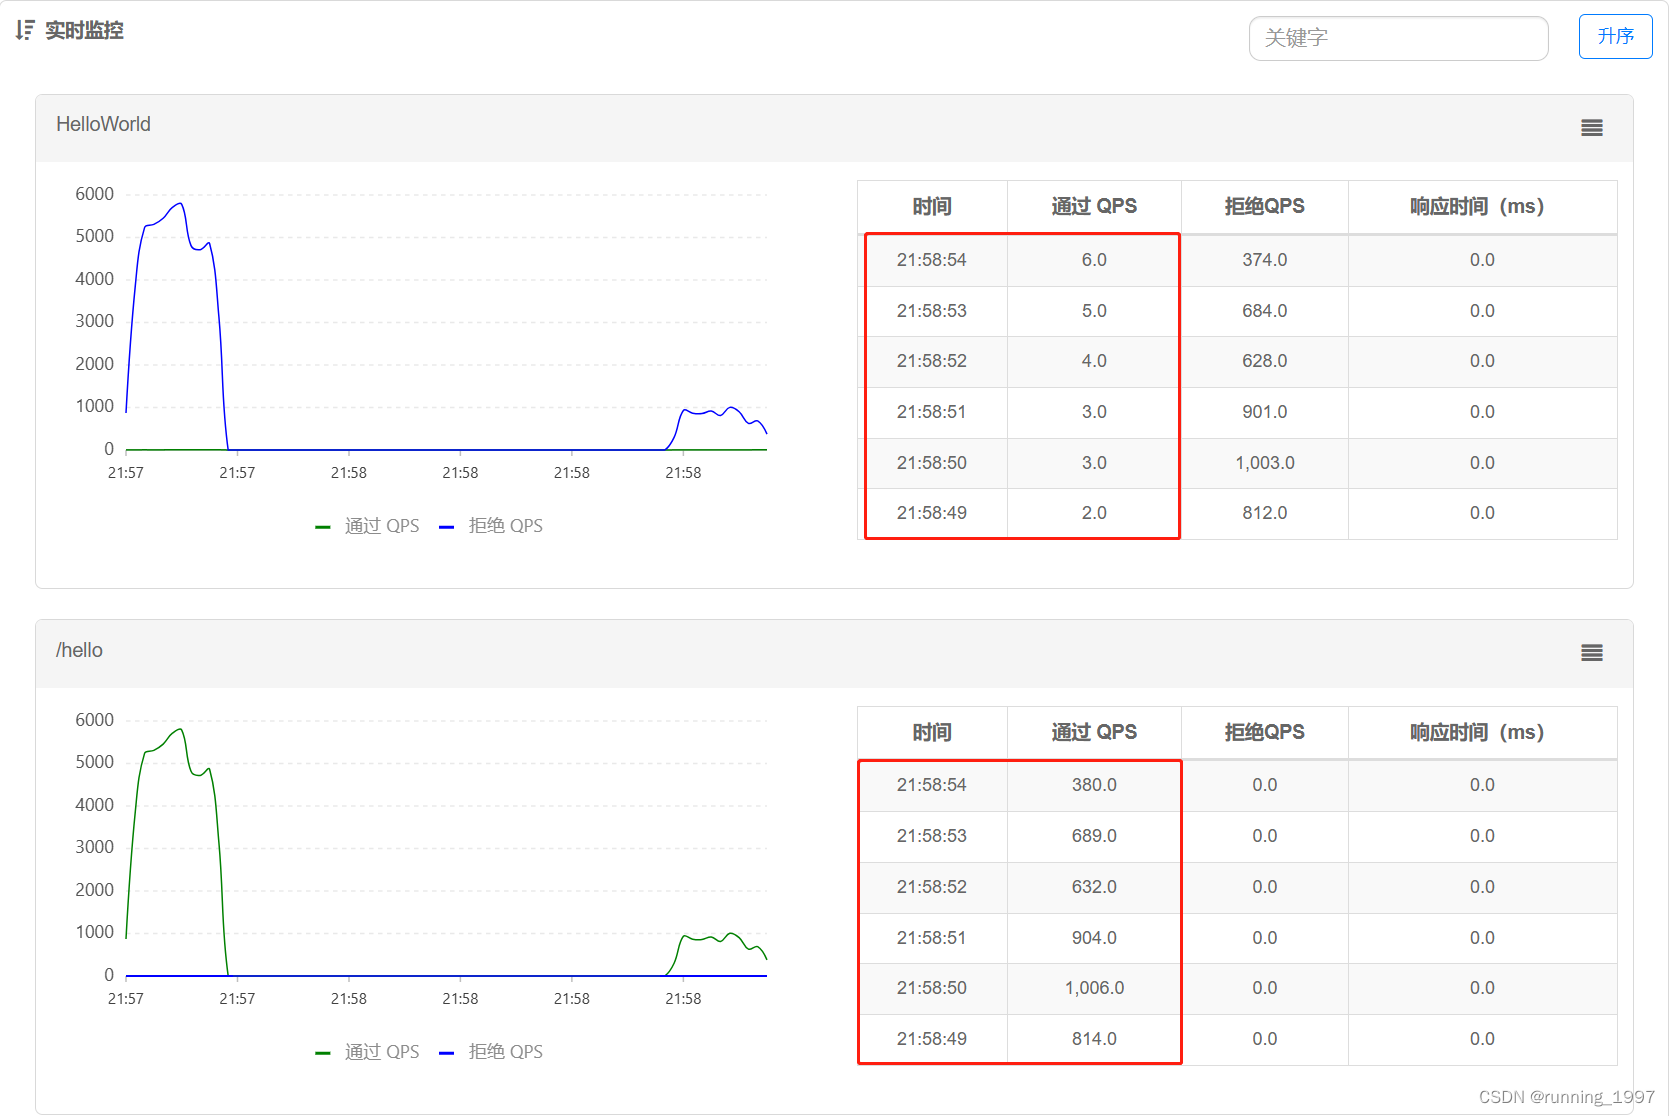
Task: Click the 2.0 pass QPS value
Action: coord(1094,513)
